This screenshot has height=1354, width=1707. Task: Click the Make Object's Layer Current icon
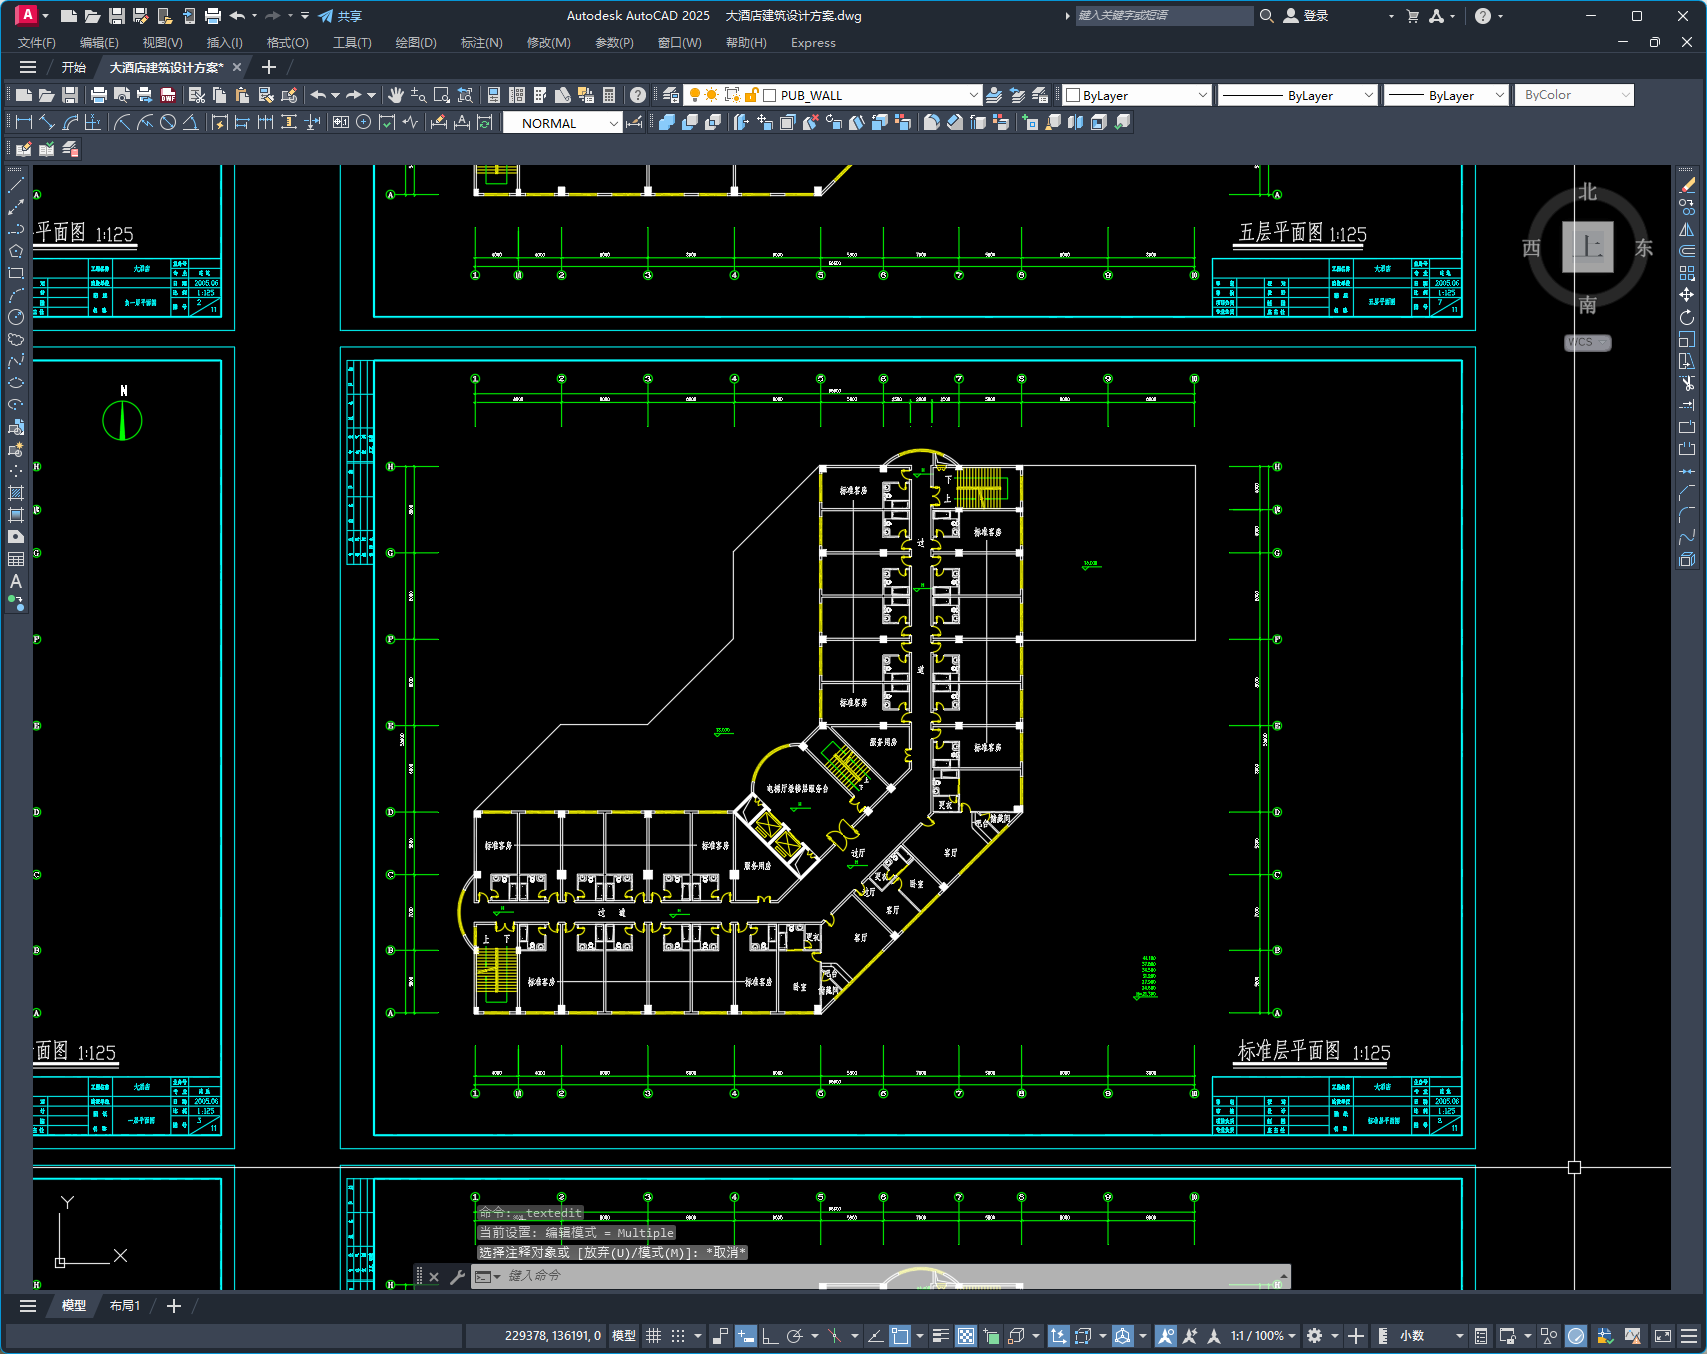click(994, 95)
